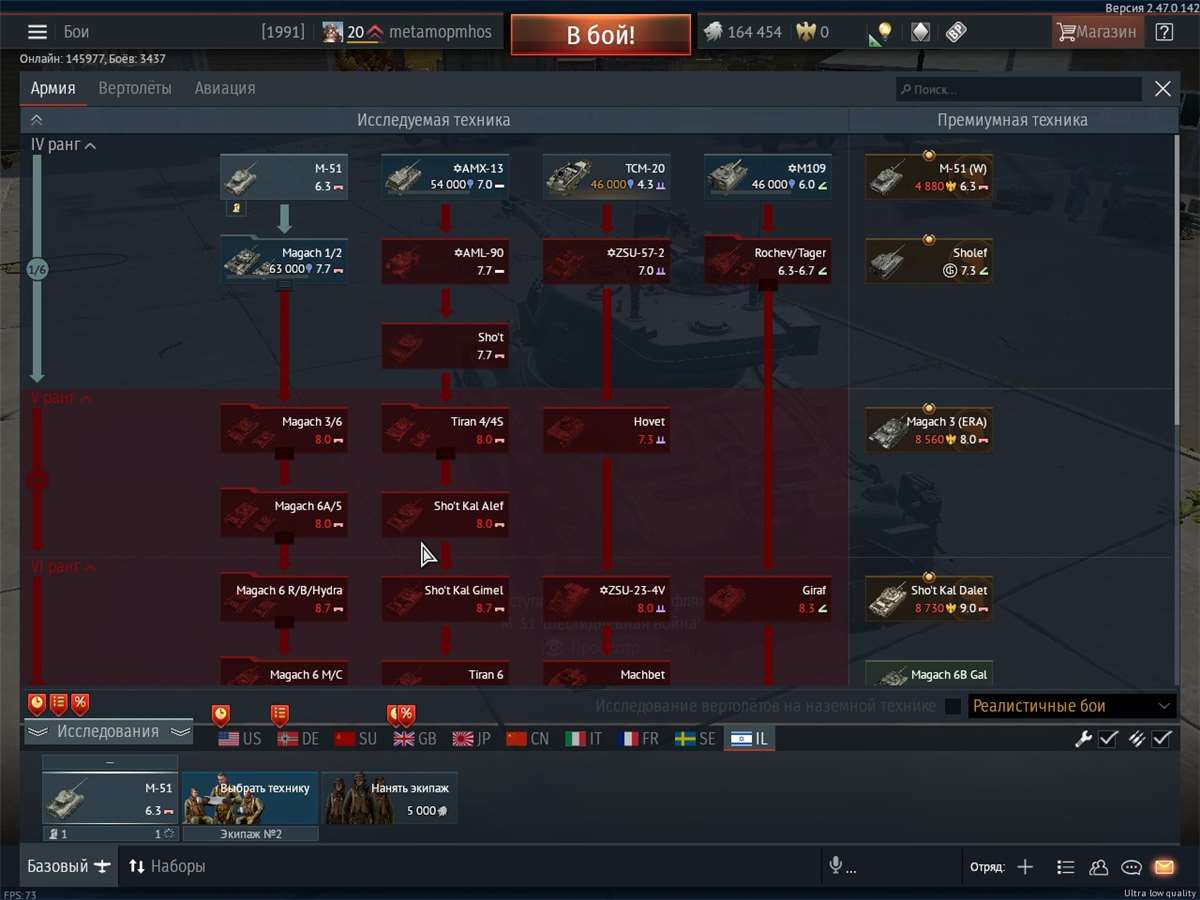Select the ZSU-57-2 vehicle card
Image resolution: width=1200 pixels, height=900 pixels.
pyautogui.click(x=606, y=261)
